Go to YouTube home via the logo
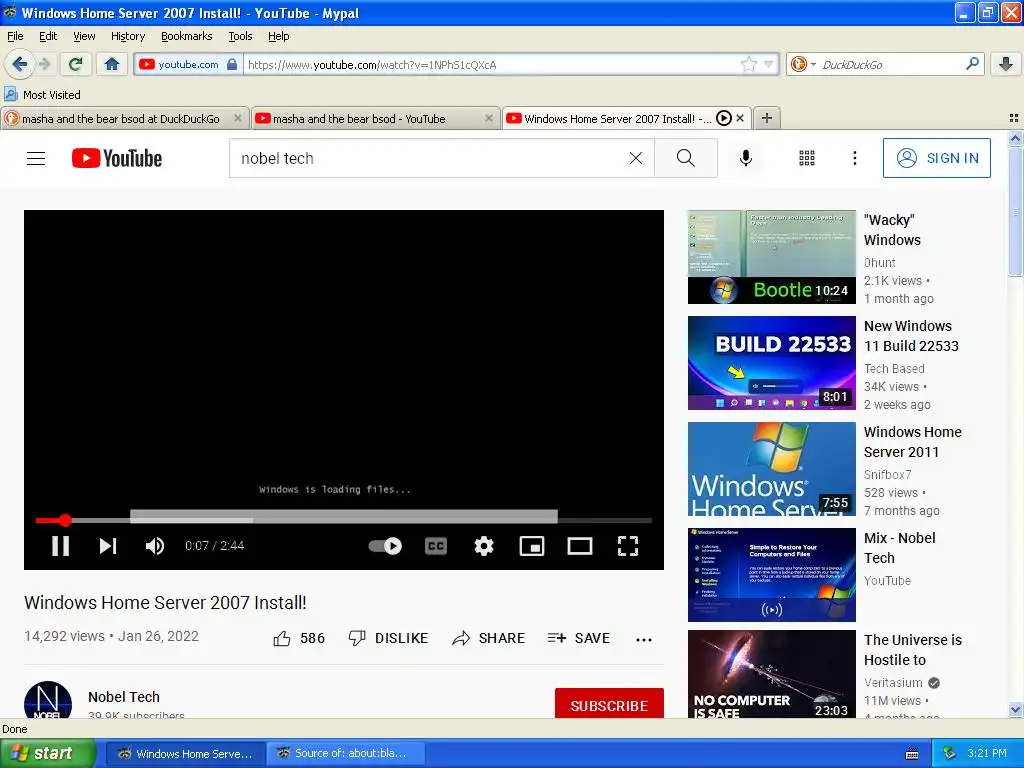The height and width of the screenshot is (768, 1024). [x=117, y=158]
